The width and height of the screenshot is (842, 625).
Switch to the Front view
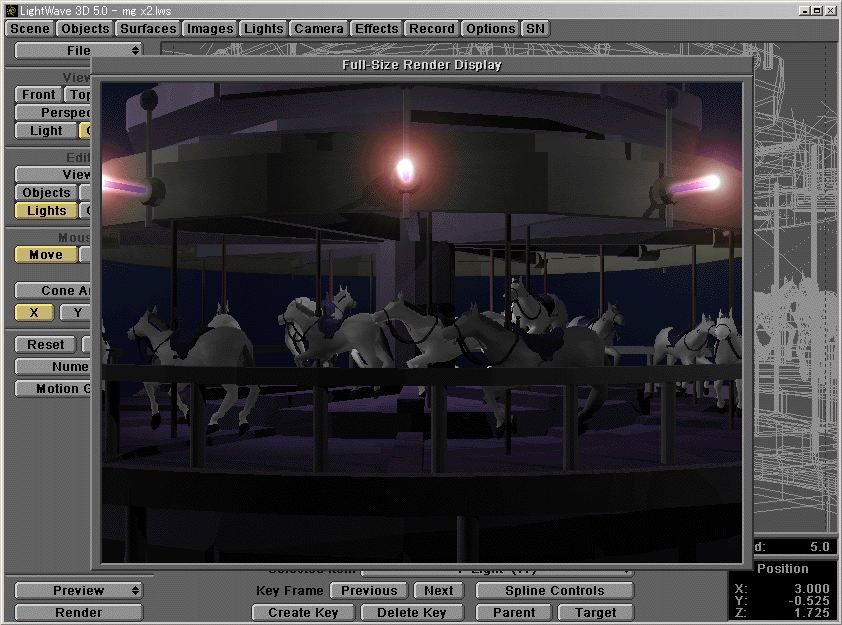pyautogui.click(x=37, y=94)
